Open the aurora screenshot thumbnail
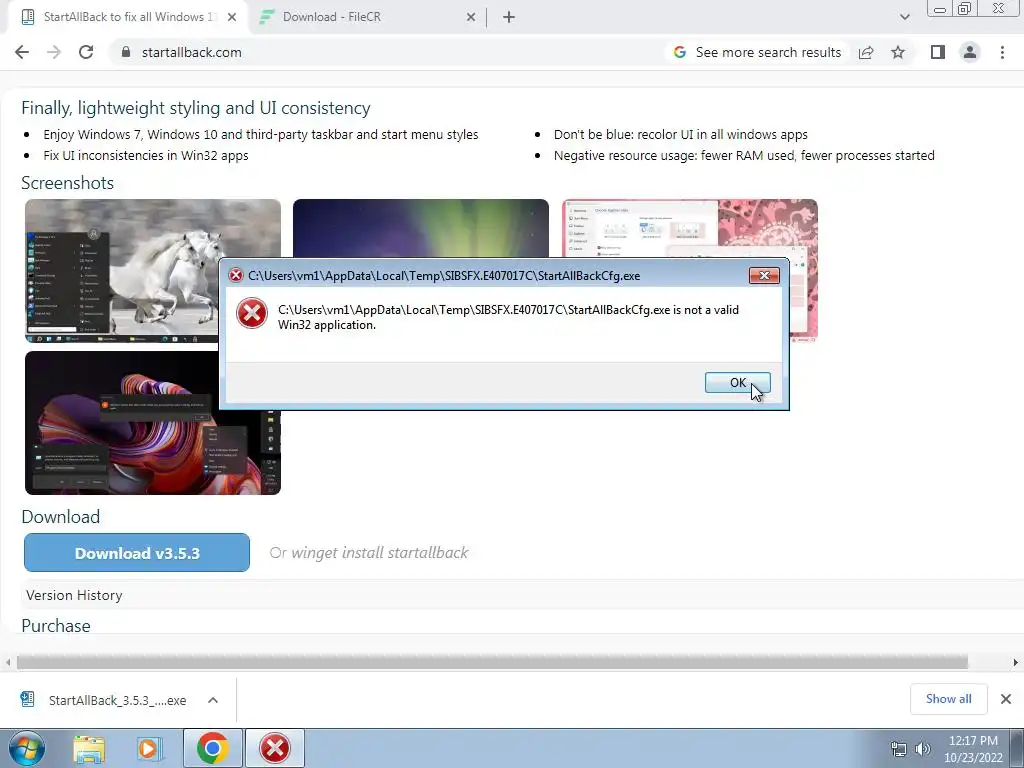1024x768 pixels. 421,229
